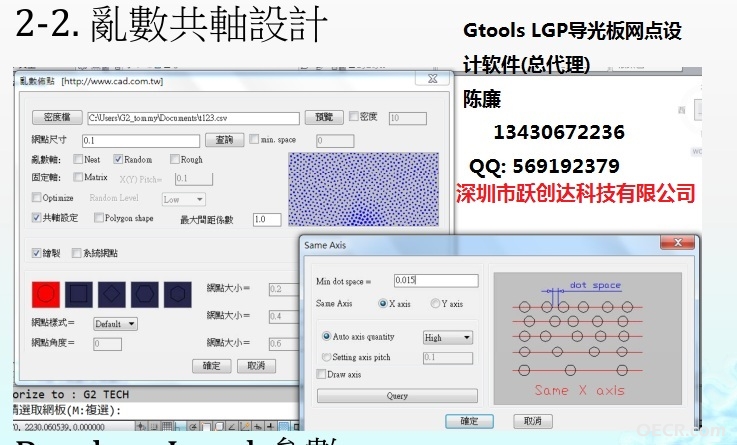The width and height of the screenshot is (737, 445).
Task: Open the 網點樣式 Default dropdown
Action: click(115, 324)
